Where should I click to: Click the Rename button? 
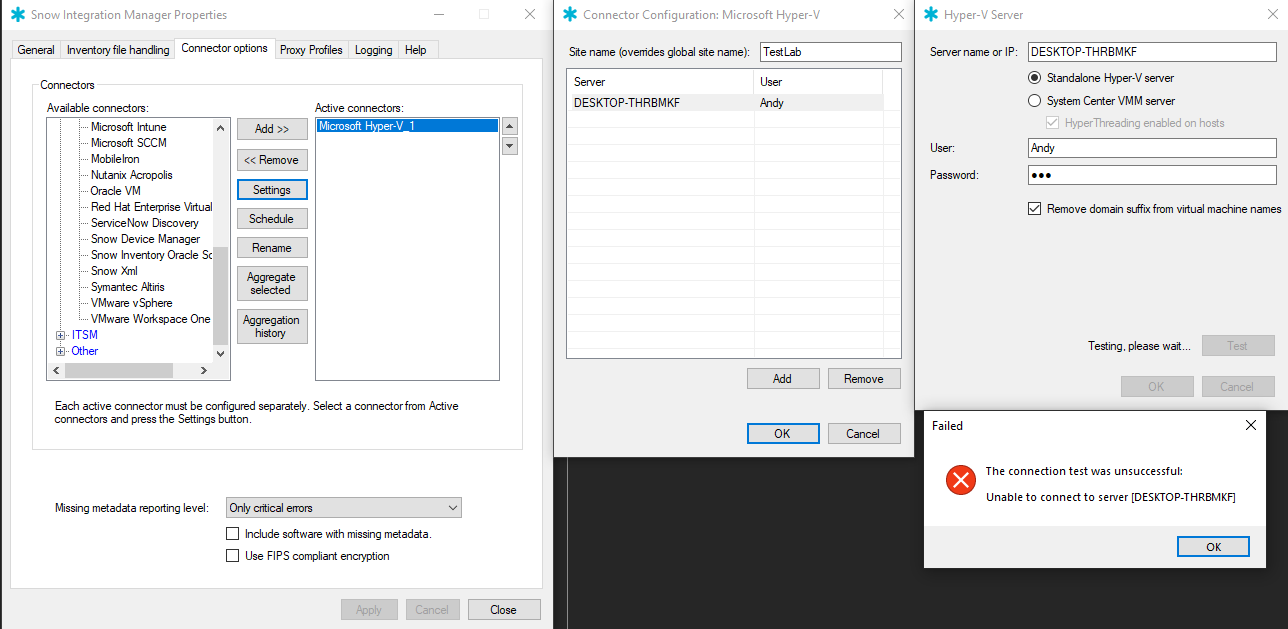[x=272, y=248]
